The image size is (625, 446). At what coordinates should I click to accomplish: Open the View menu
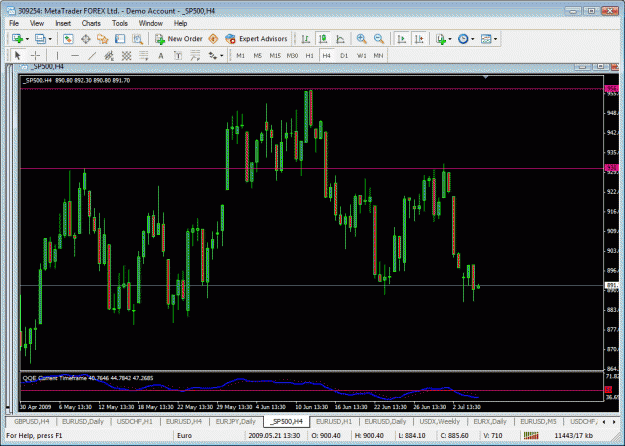pyautogui.click(x=37, y=23)
